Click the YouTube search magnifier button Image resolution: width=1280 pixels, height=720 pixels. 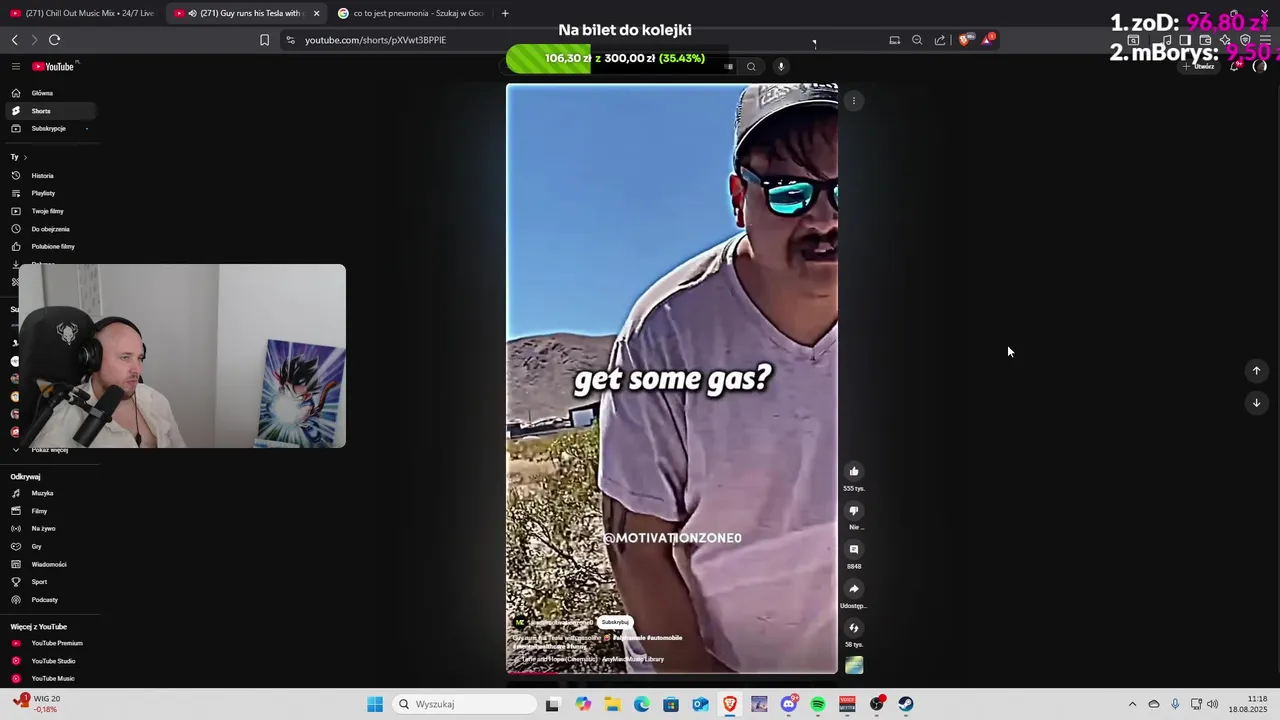pyautogui.click(x=751, y=67)
